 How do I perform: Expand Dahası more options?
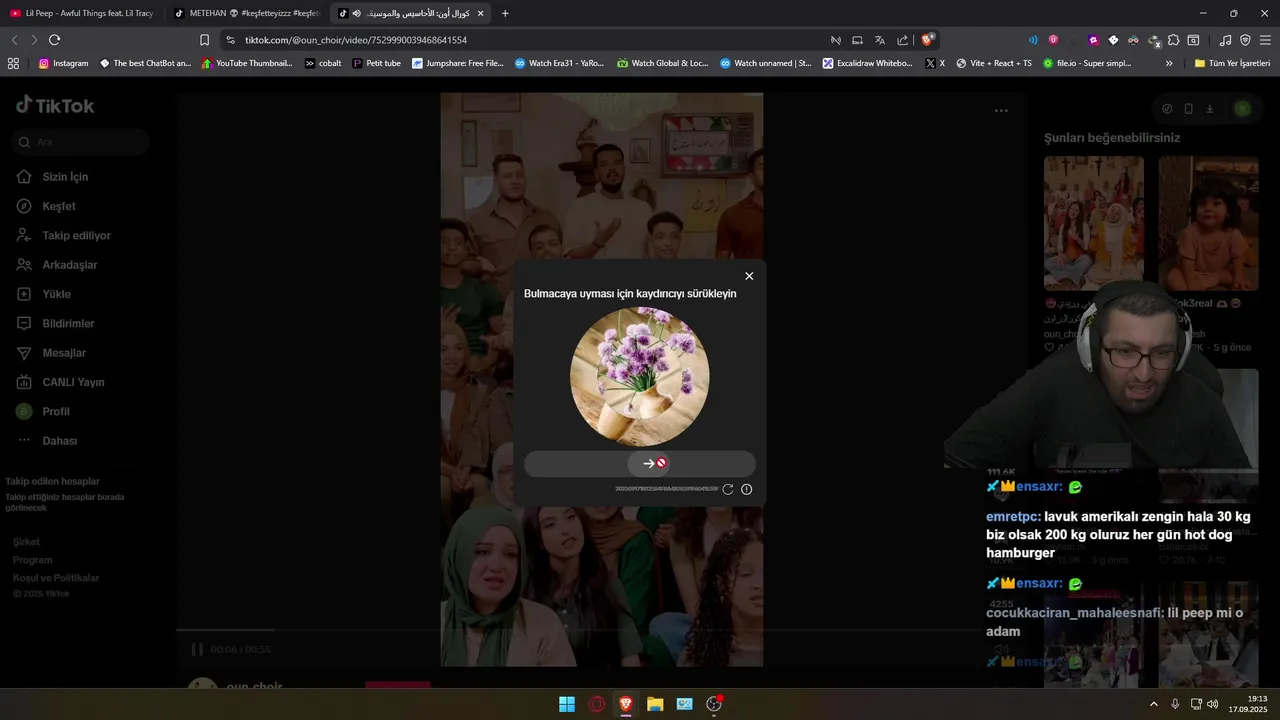(59, 441)
